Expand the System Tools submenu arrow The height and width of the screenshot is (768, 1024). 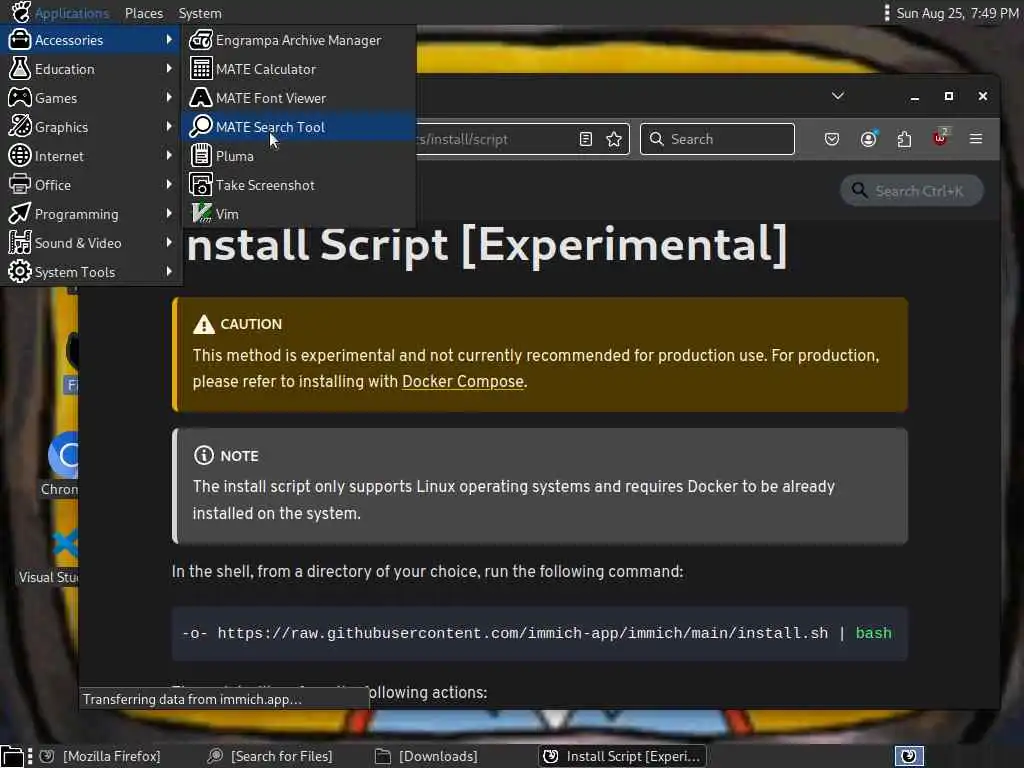point(169,271)
